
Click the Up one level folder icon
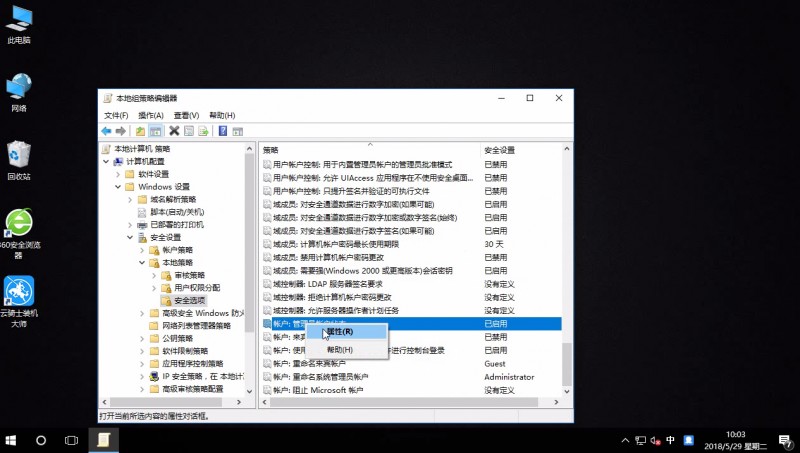click(x=140, y=131)
